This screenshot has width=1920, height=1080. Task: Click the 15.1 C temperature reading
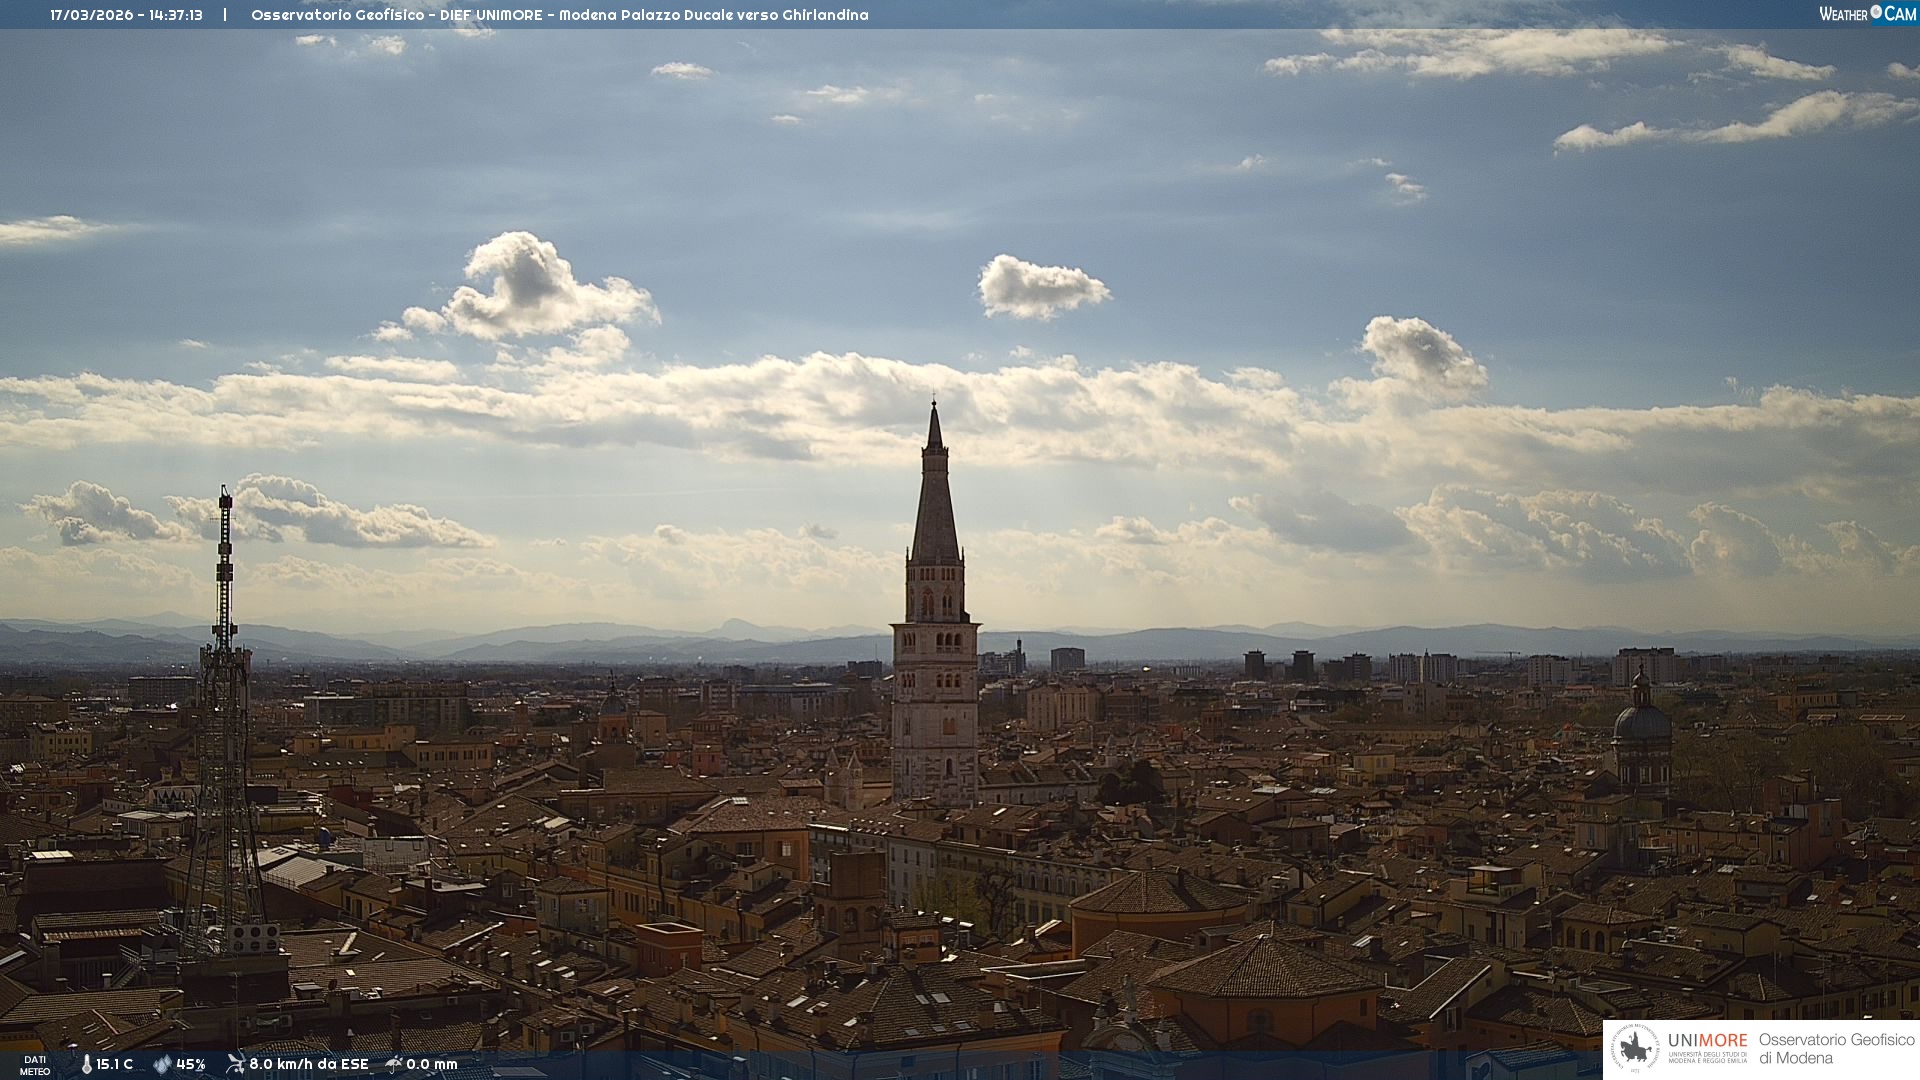[115, 1064]
